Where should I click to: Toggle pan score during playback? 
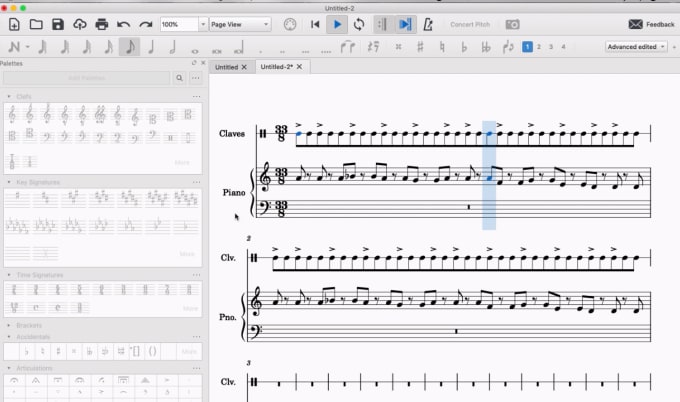[x=405, y=23]
